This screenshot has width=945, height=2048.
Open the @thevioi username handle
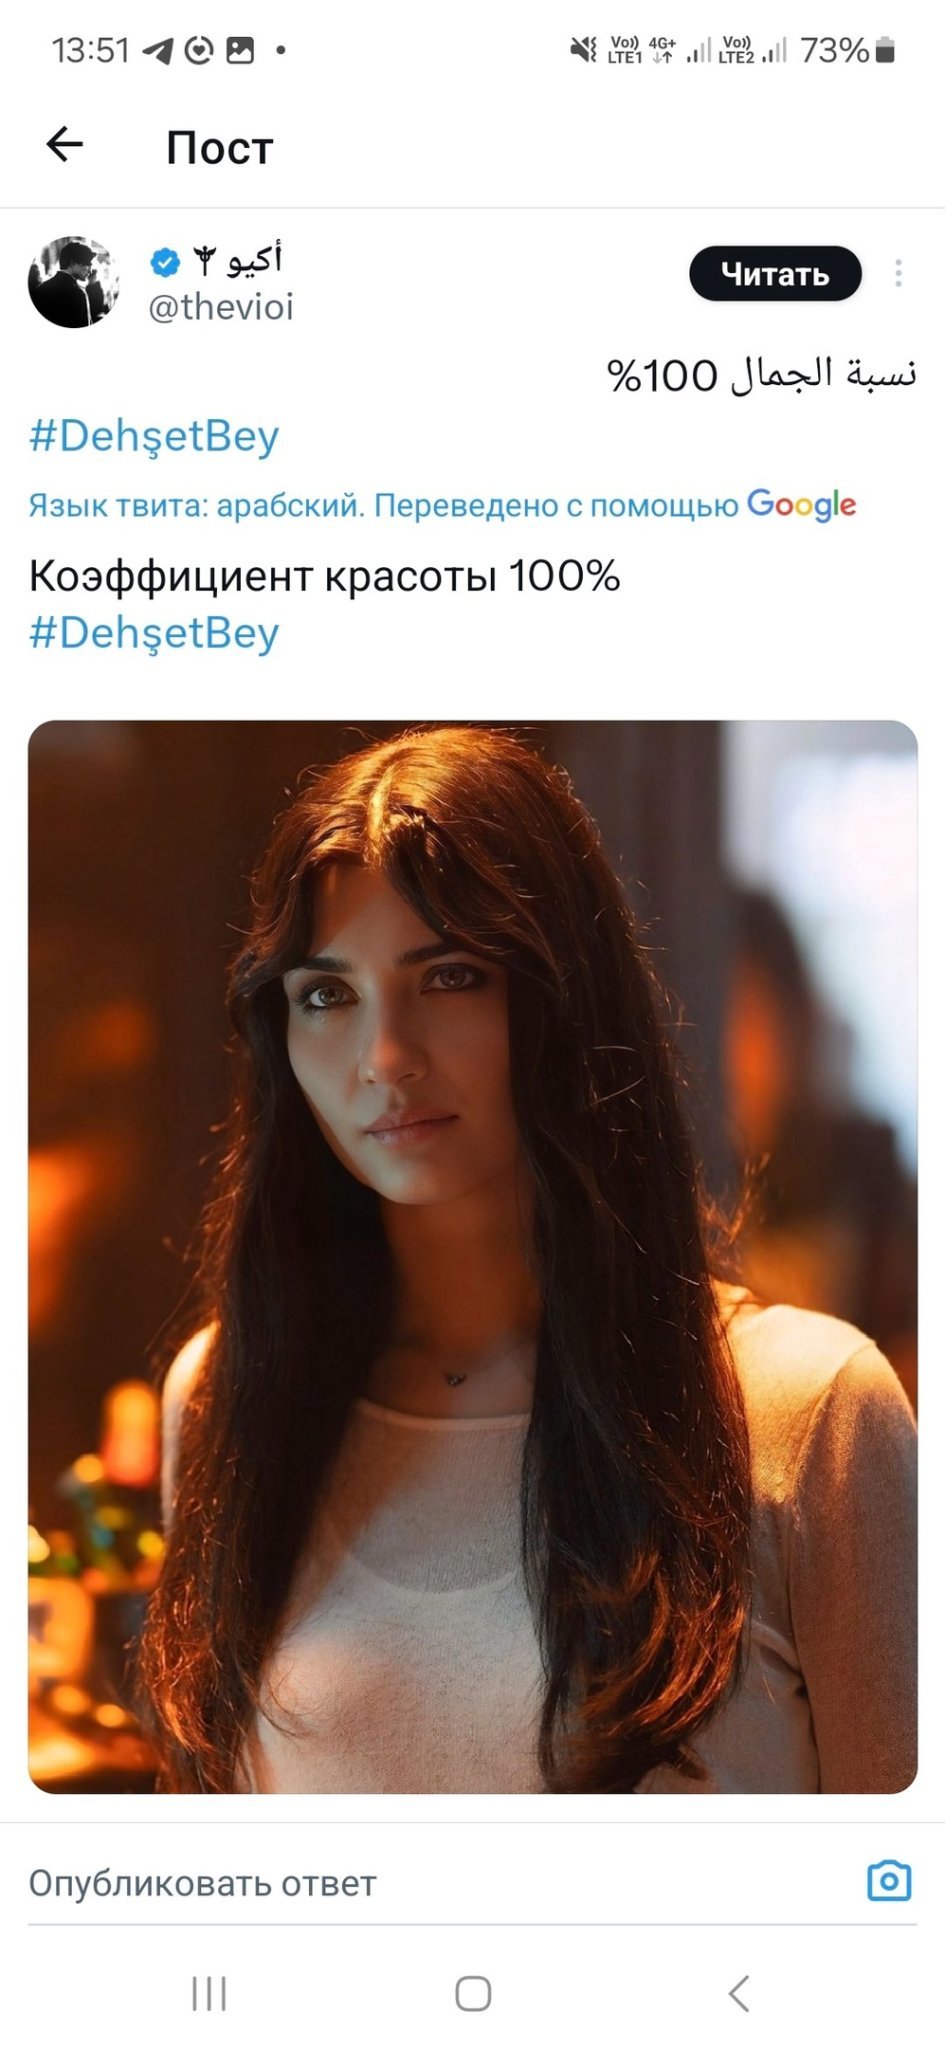pos(221,307)
